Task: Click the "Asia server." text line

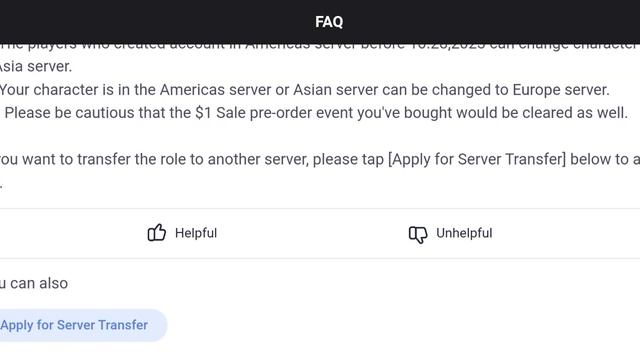Action: coord(36,67)
